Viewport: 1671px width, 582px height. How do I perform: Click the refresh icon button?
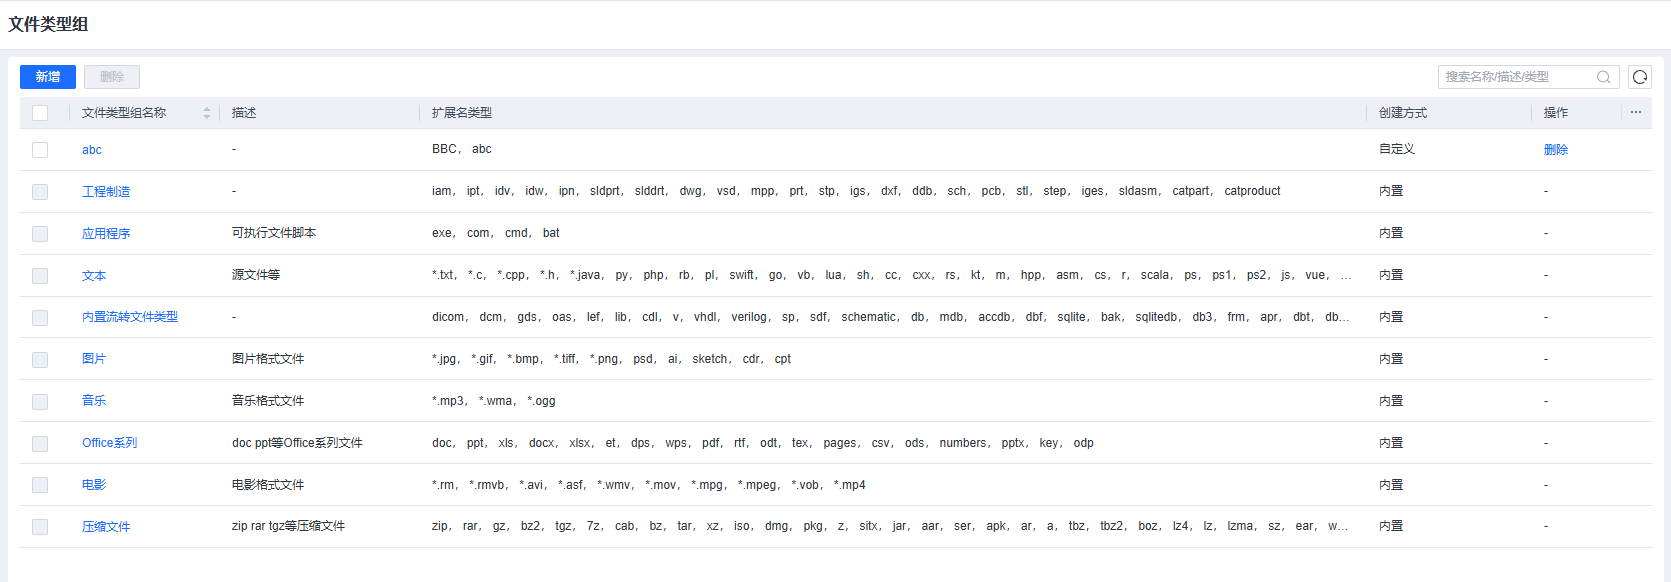click(x=1640, y=77)
